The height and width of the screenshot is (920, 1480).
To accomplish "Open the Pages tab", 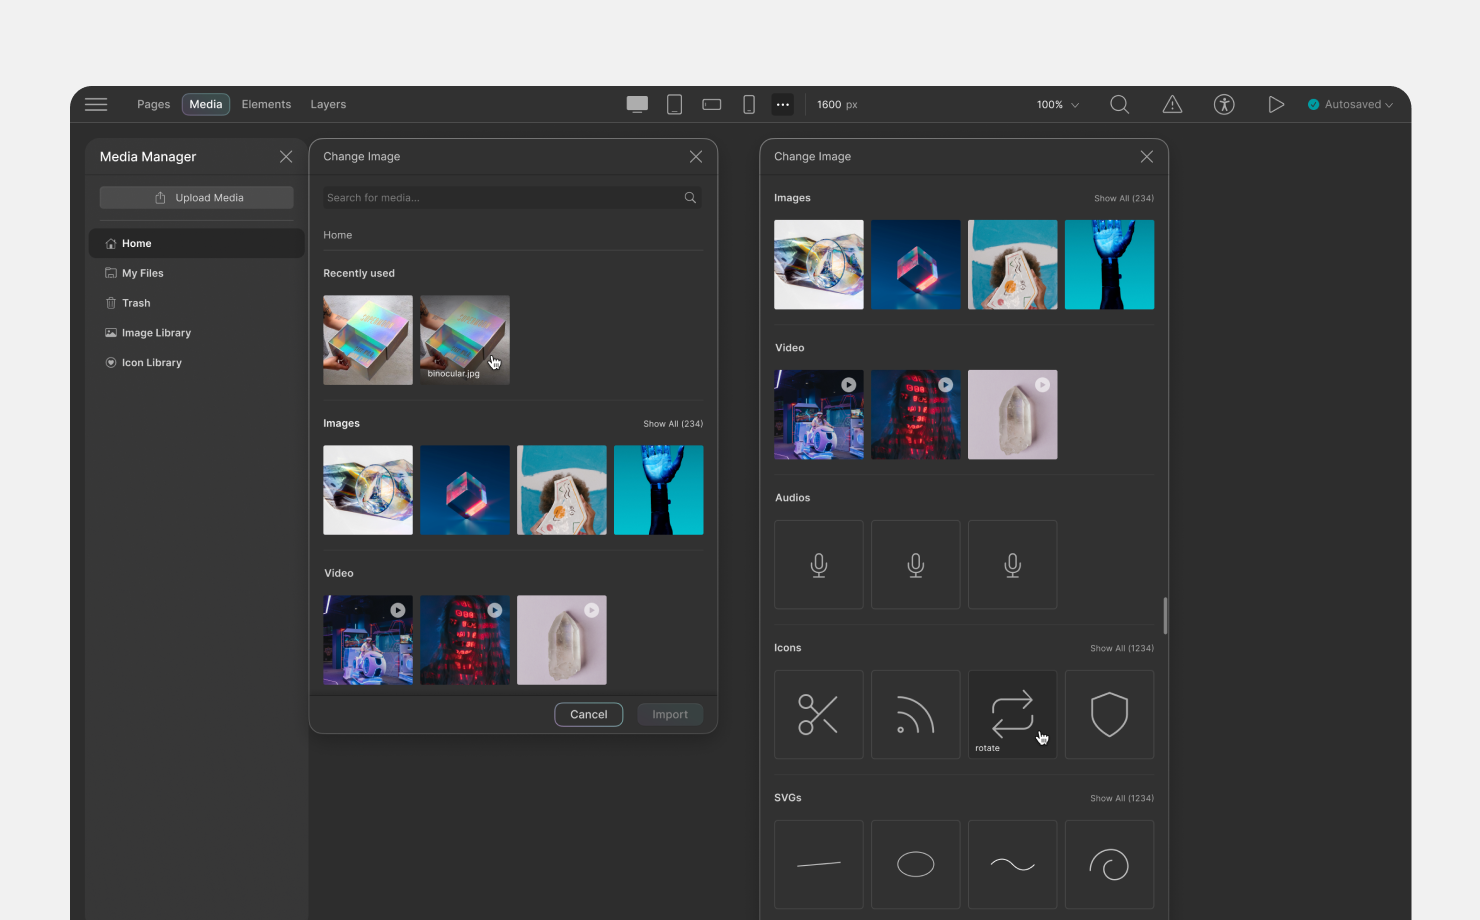I will pos(153,104).
